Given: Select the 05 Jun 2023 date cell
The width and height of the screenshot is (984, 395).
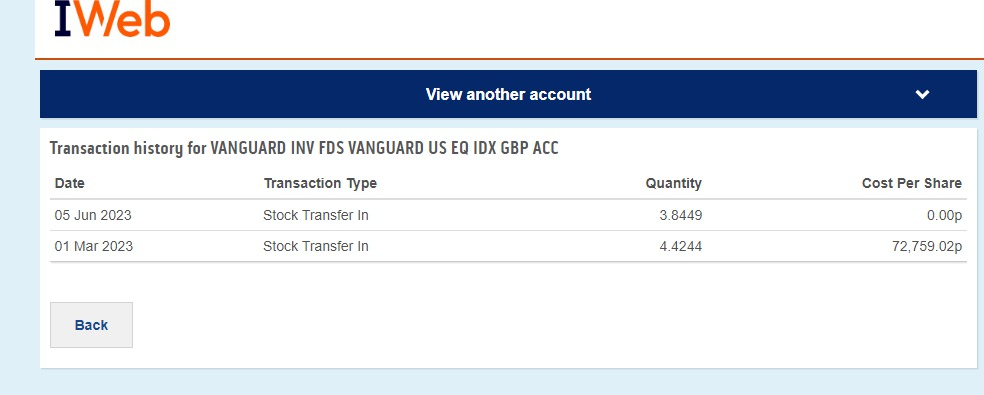Looking at the screenshot, I should (93, 215).
